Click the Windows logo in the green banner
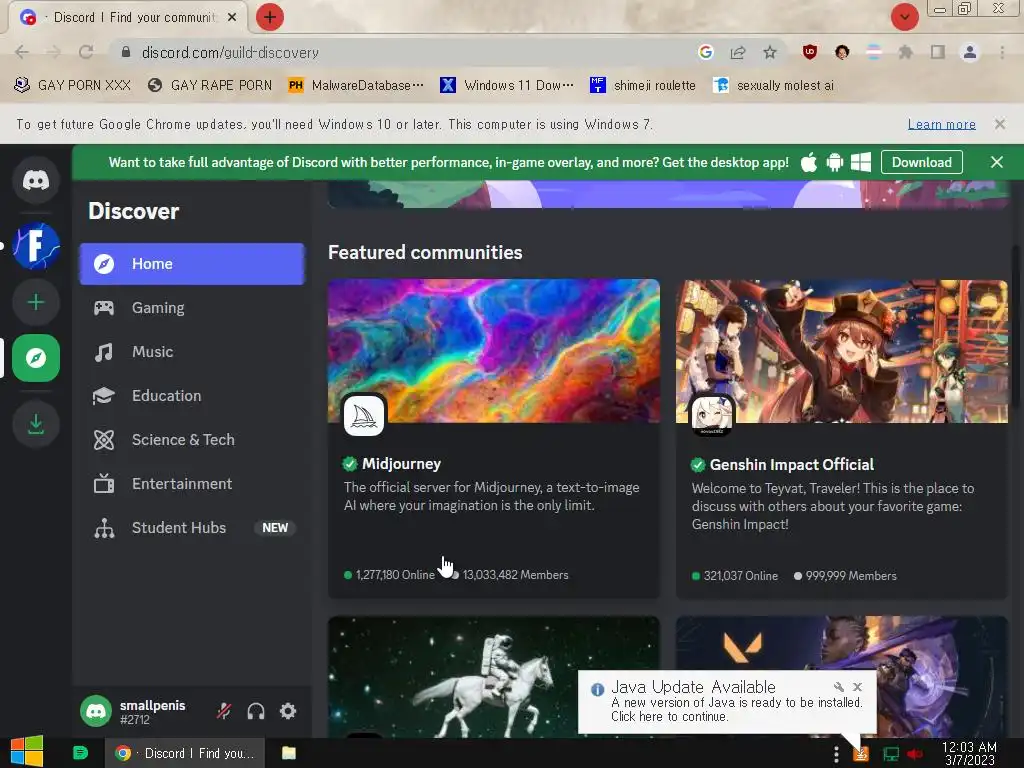This screenshot has width=1024, height=768. coord(861,163)
